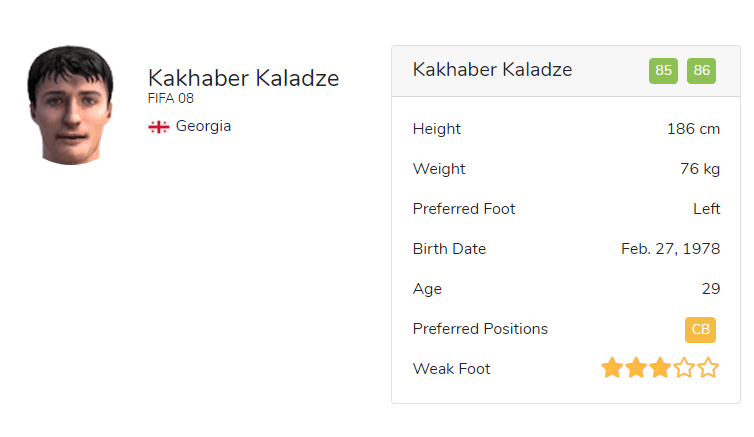Click the Georgia nationality text
The width and height of the screenshot is (754, 437).
(203, 127)
